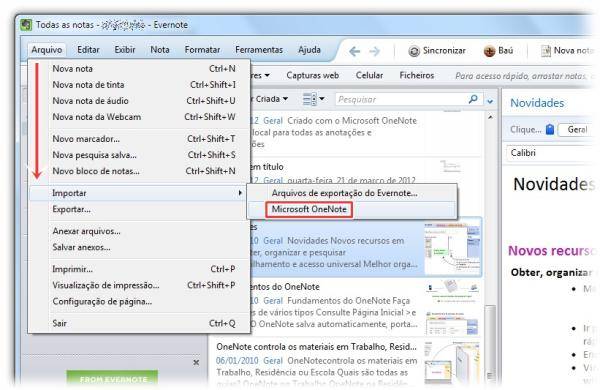The image size is (600, 390).
Task: Click the FROM EVERNOTE green button
Action: click(x=112, y=379)
